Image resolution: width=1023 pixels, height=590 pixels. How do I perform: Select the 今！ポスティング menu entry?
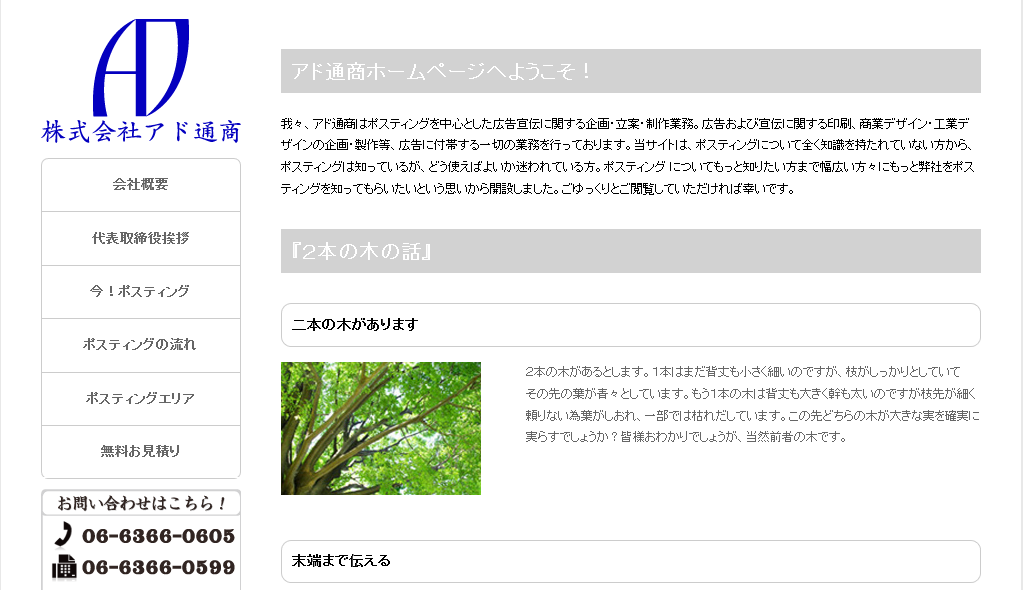[x=139, y=291]
